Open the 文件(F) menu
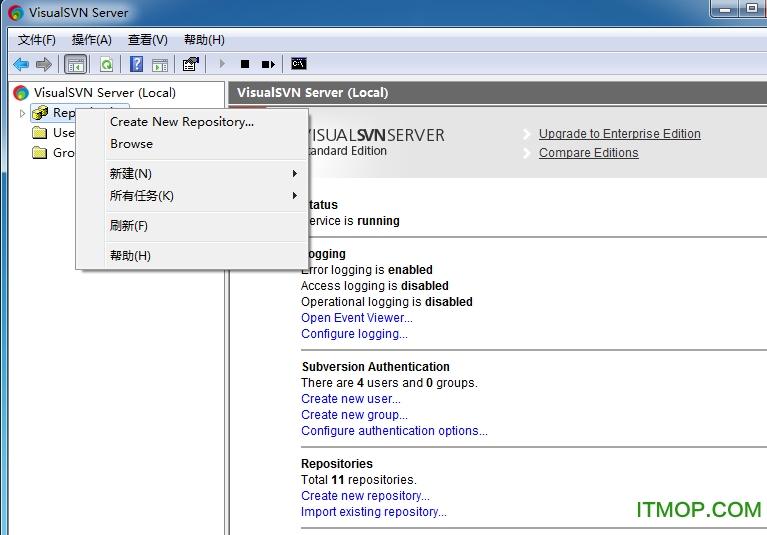 coord(37,40)
